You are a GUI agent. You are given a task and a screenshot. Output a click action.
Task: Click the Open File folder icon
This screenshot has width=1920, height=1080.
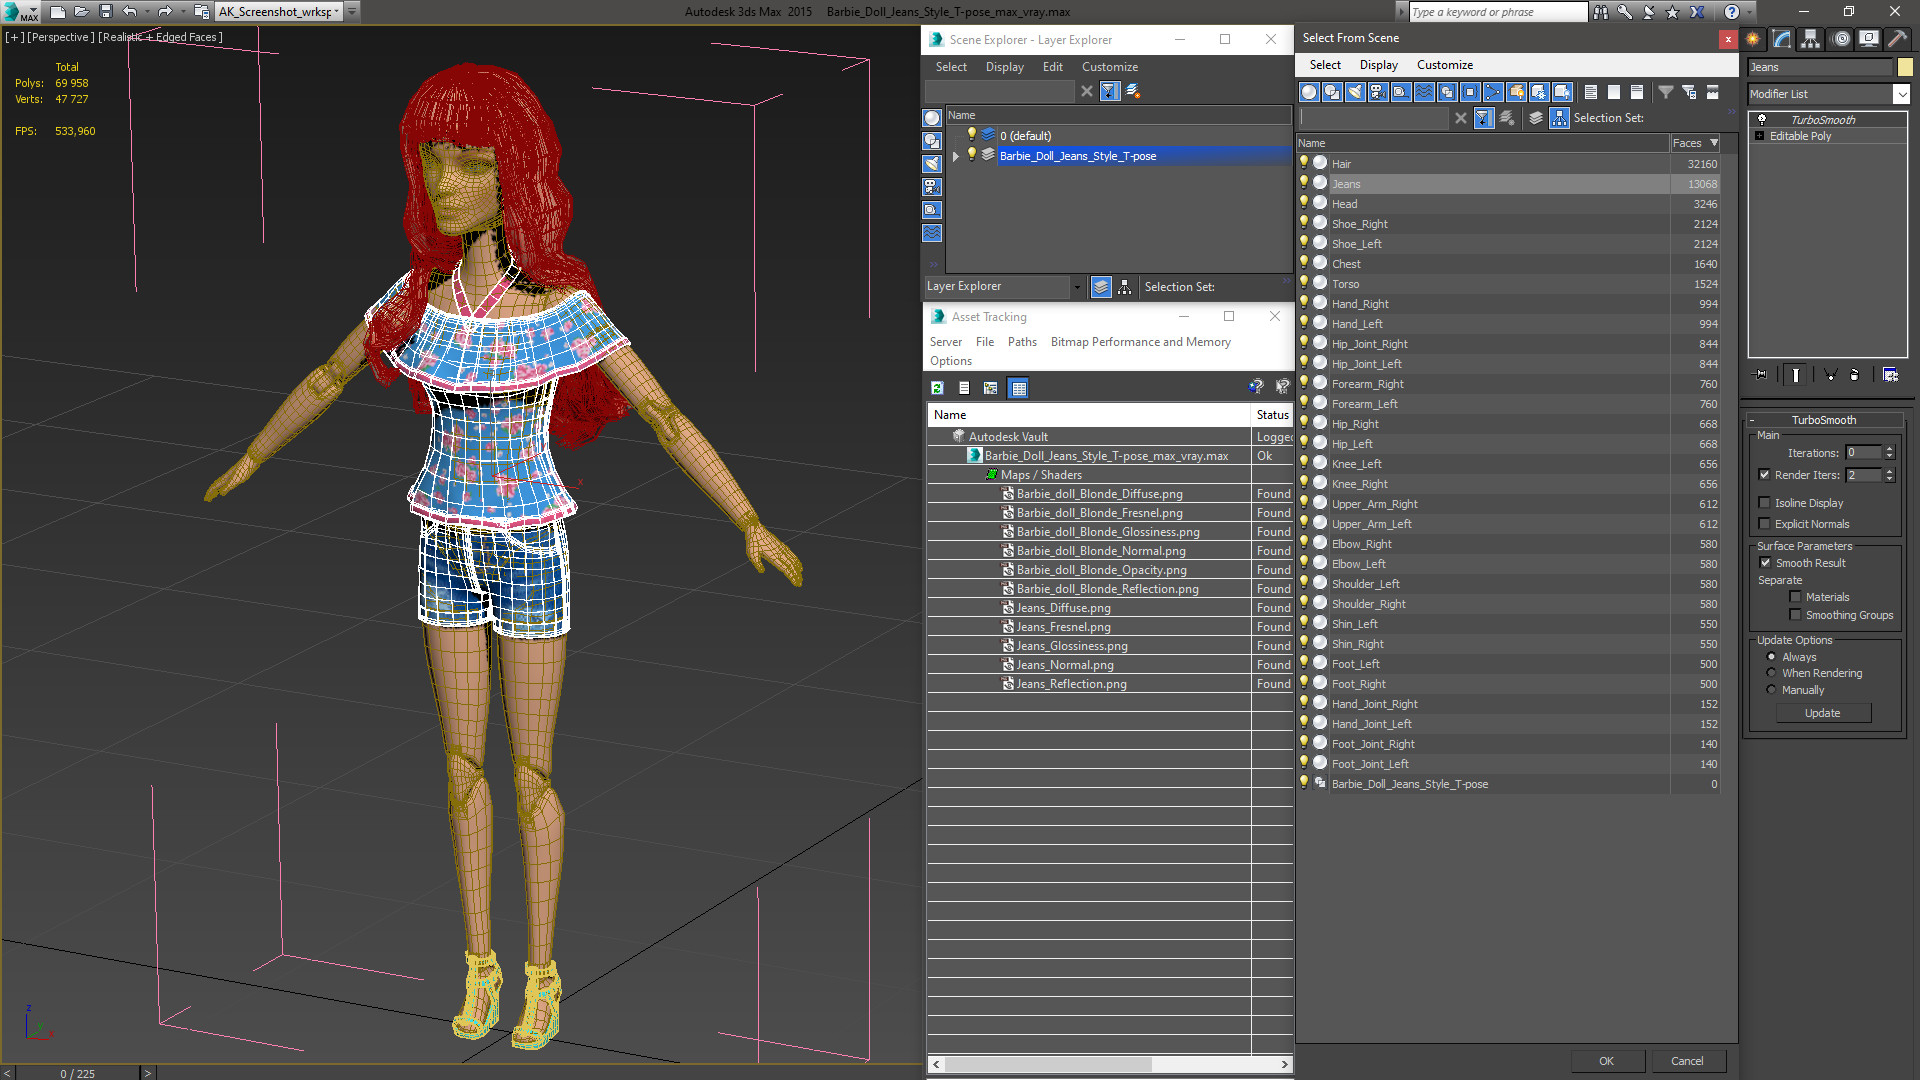pyautogui.click(x=82, y=12)
